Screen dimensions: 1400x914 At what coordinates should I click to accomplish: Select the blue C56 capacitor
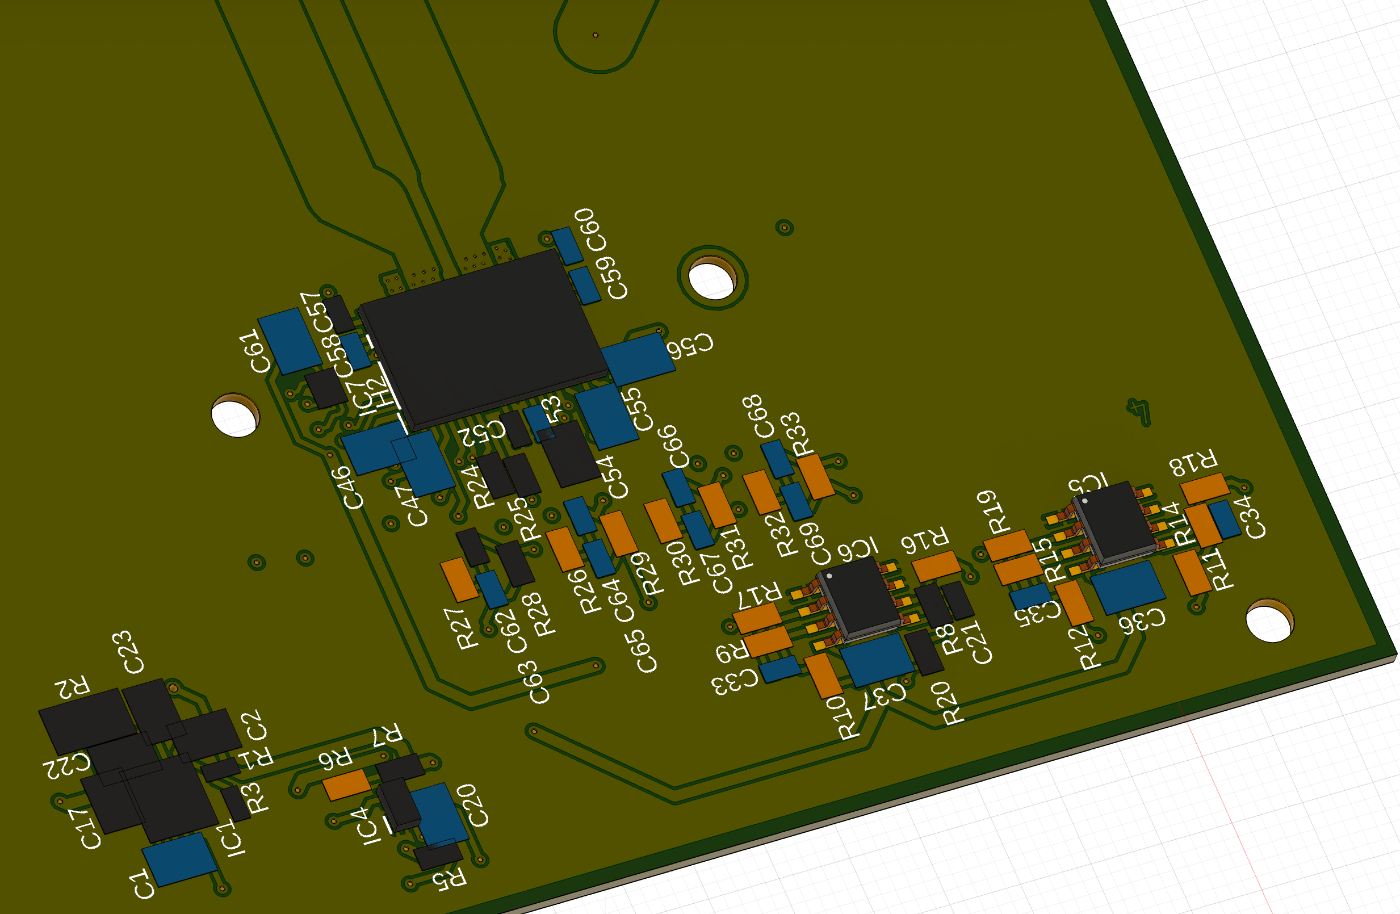tap(636, 359)
